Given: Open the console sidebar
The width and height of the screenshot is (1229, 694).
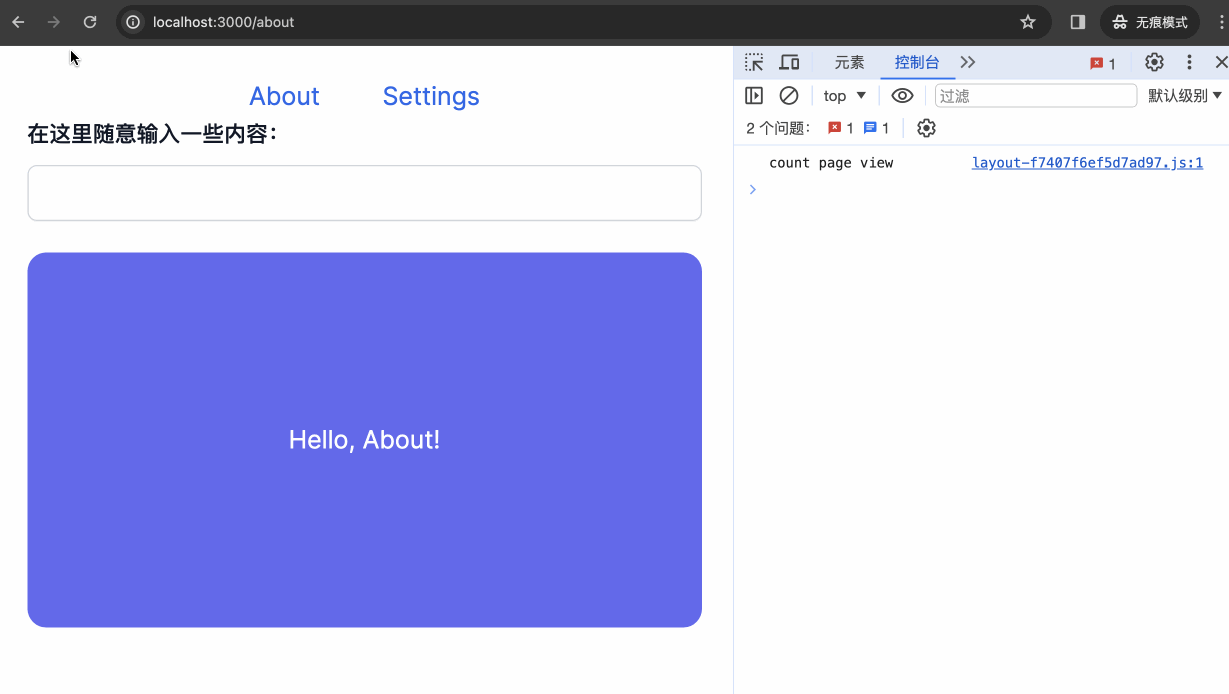Looking at the screenshot, I should pyautogui.click(x=753, y=95).
